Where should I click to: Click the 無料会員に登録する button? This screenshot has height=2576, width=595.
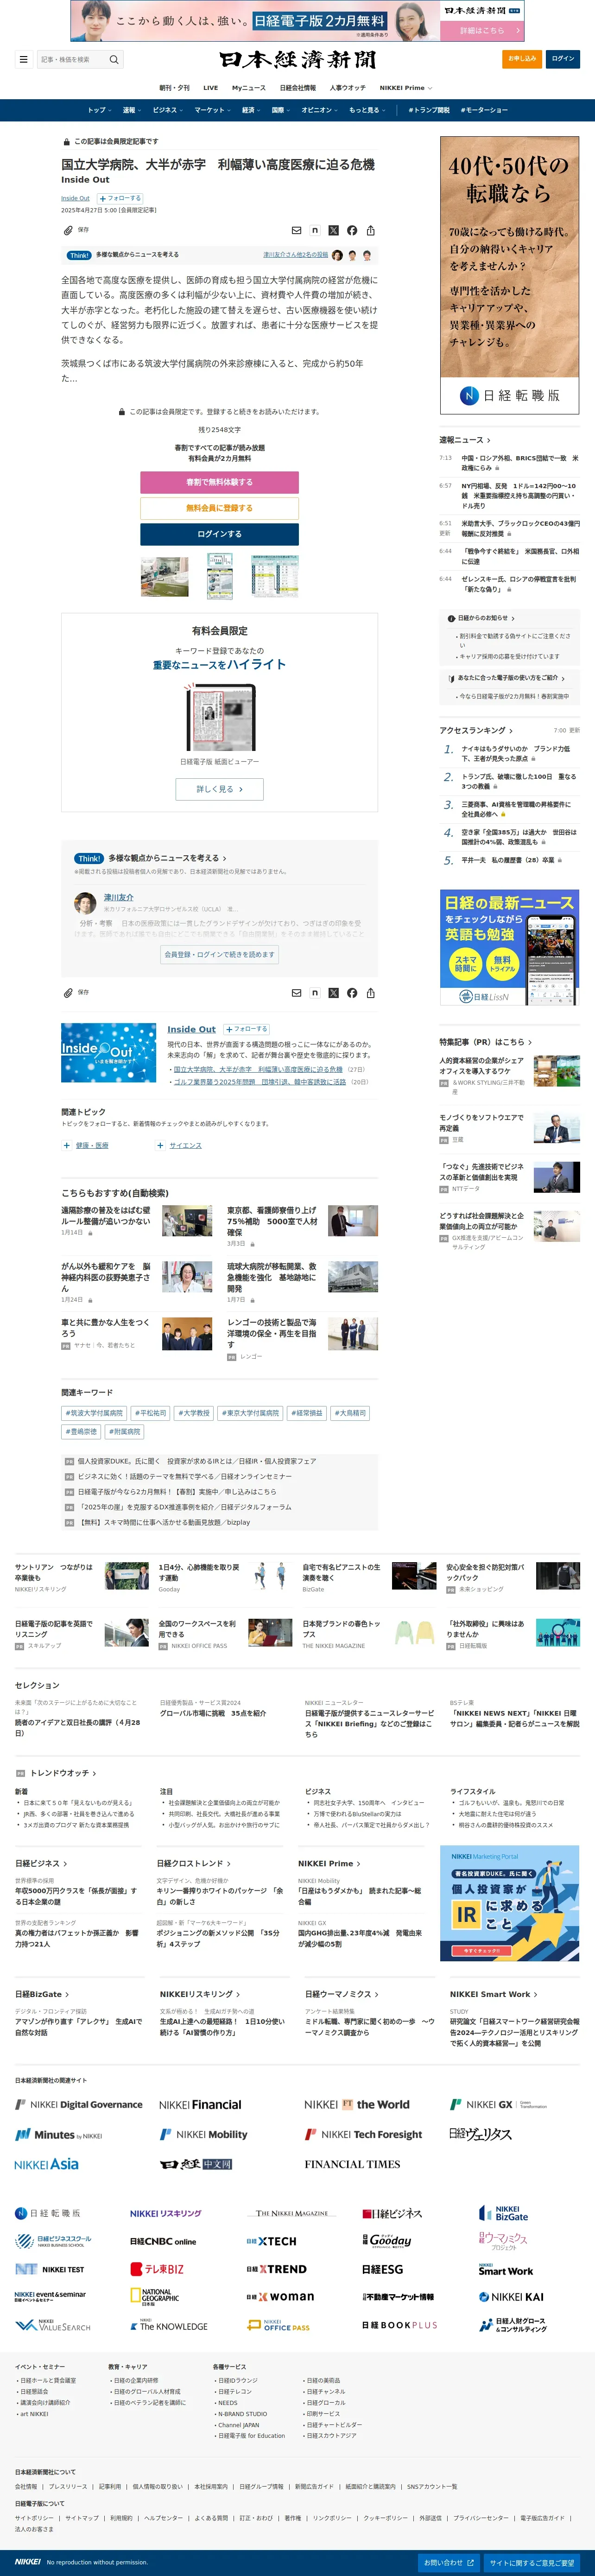click(219, 508)
